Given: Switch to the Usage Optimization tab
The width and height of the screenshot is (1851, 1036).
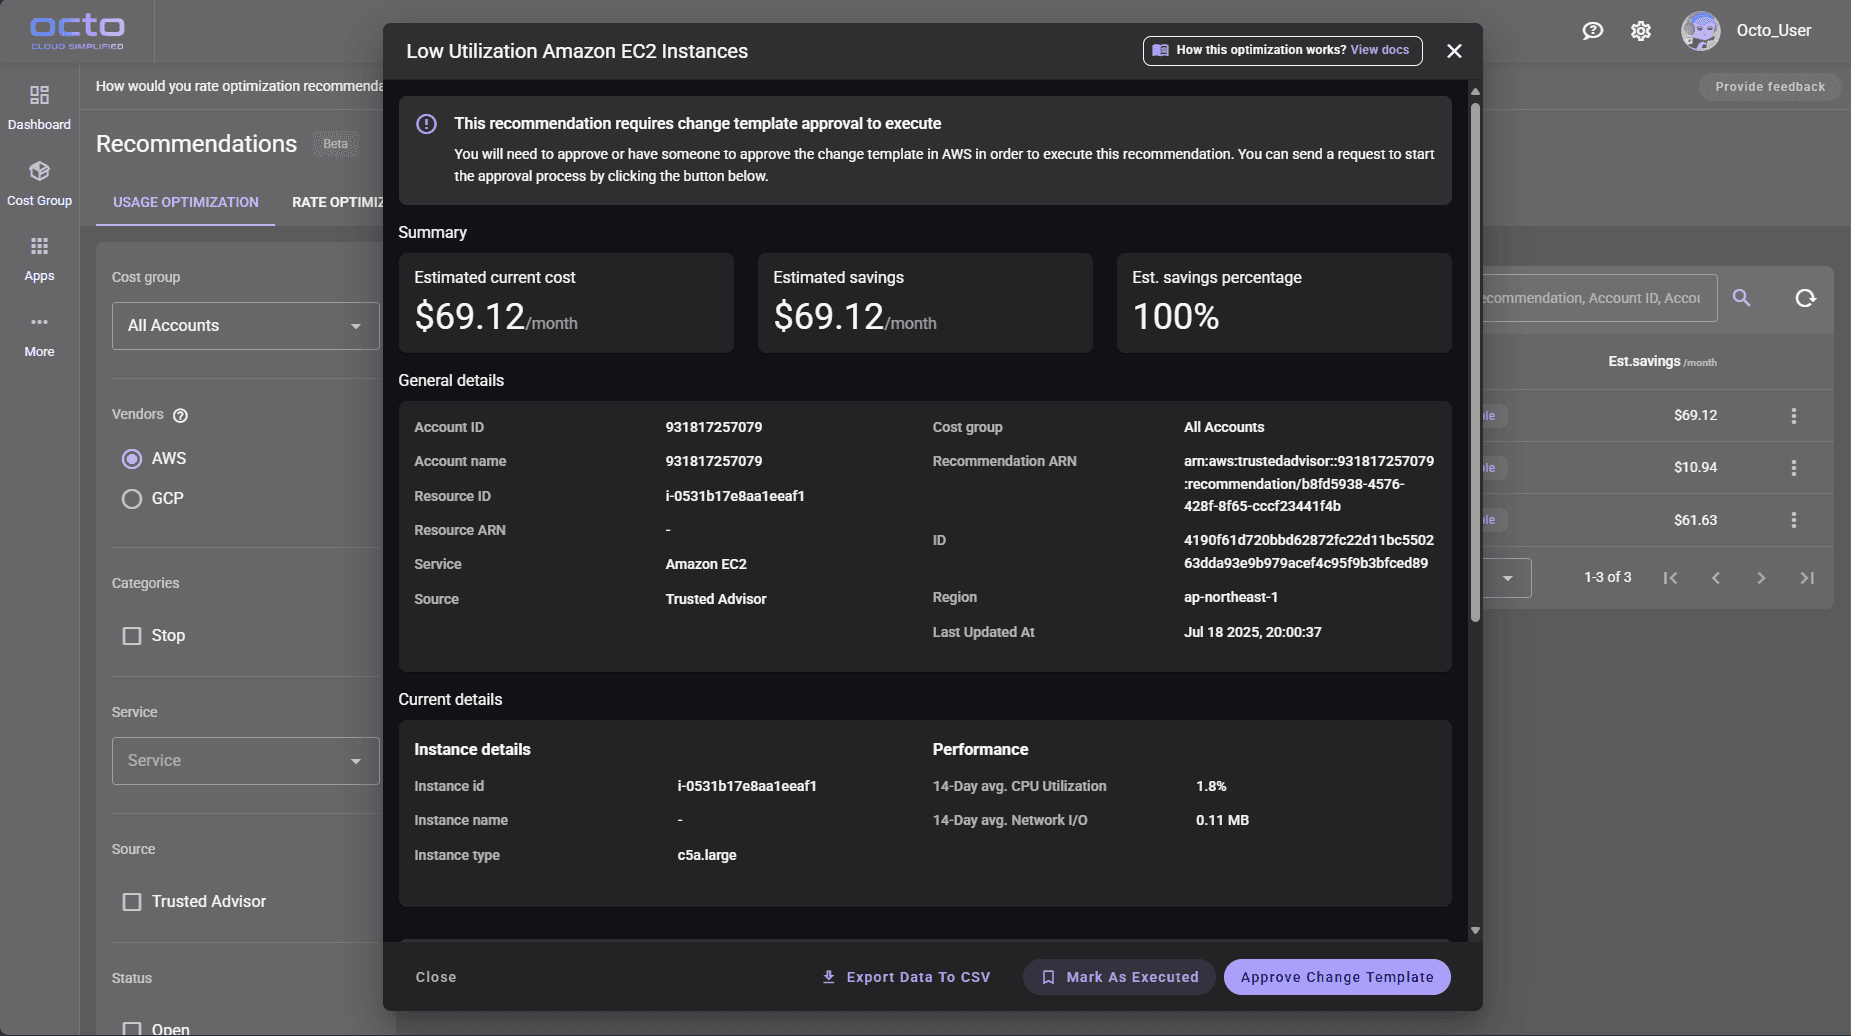Looking at the screenshot, I should pos(186,202).
